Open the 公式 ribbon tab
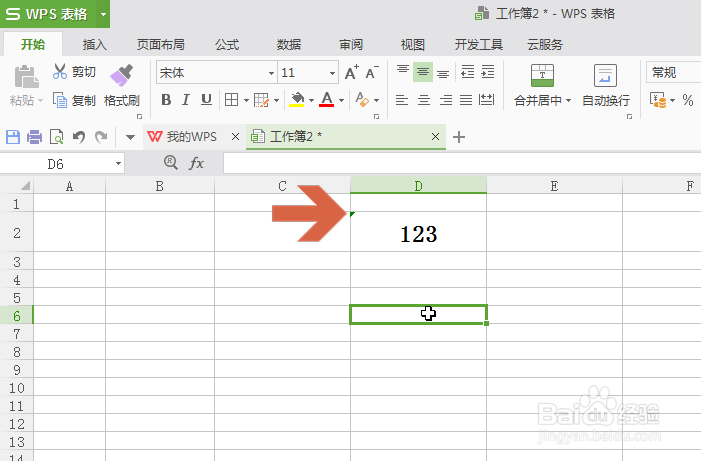 (227, 44)
